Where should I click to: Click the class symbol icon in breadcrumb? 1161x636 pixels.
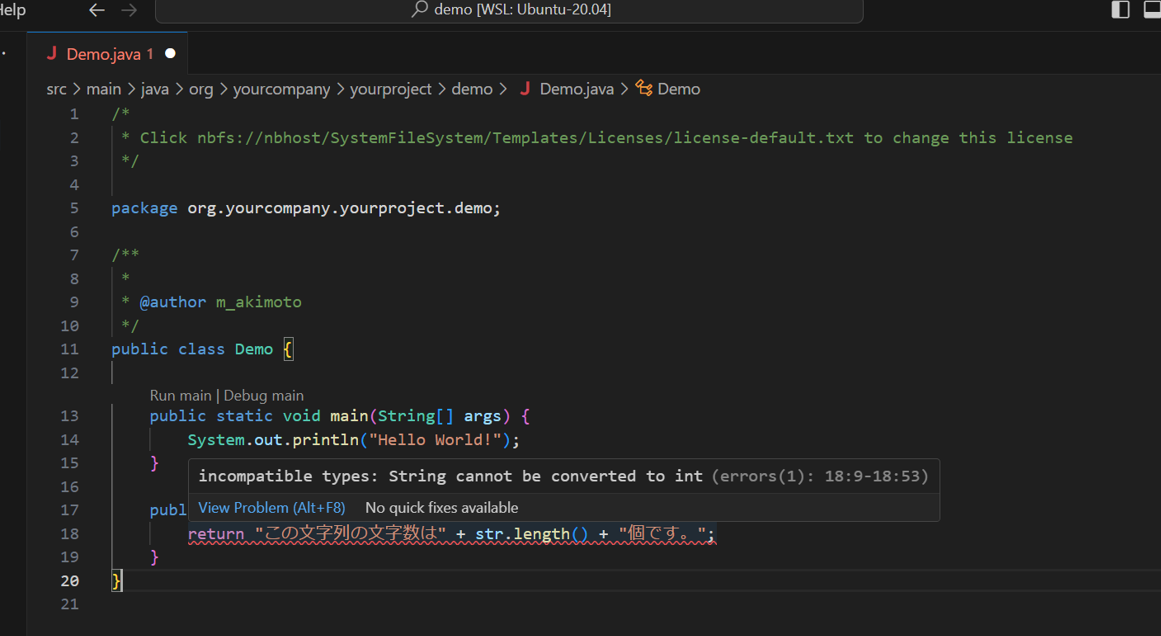pyautogui.click(x=644, y=89)
